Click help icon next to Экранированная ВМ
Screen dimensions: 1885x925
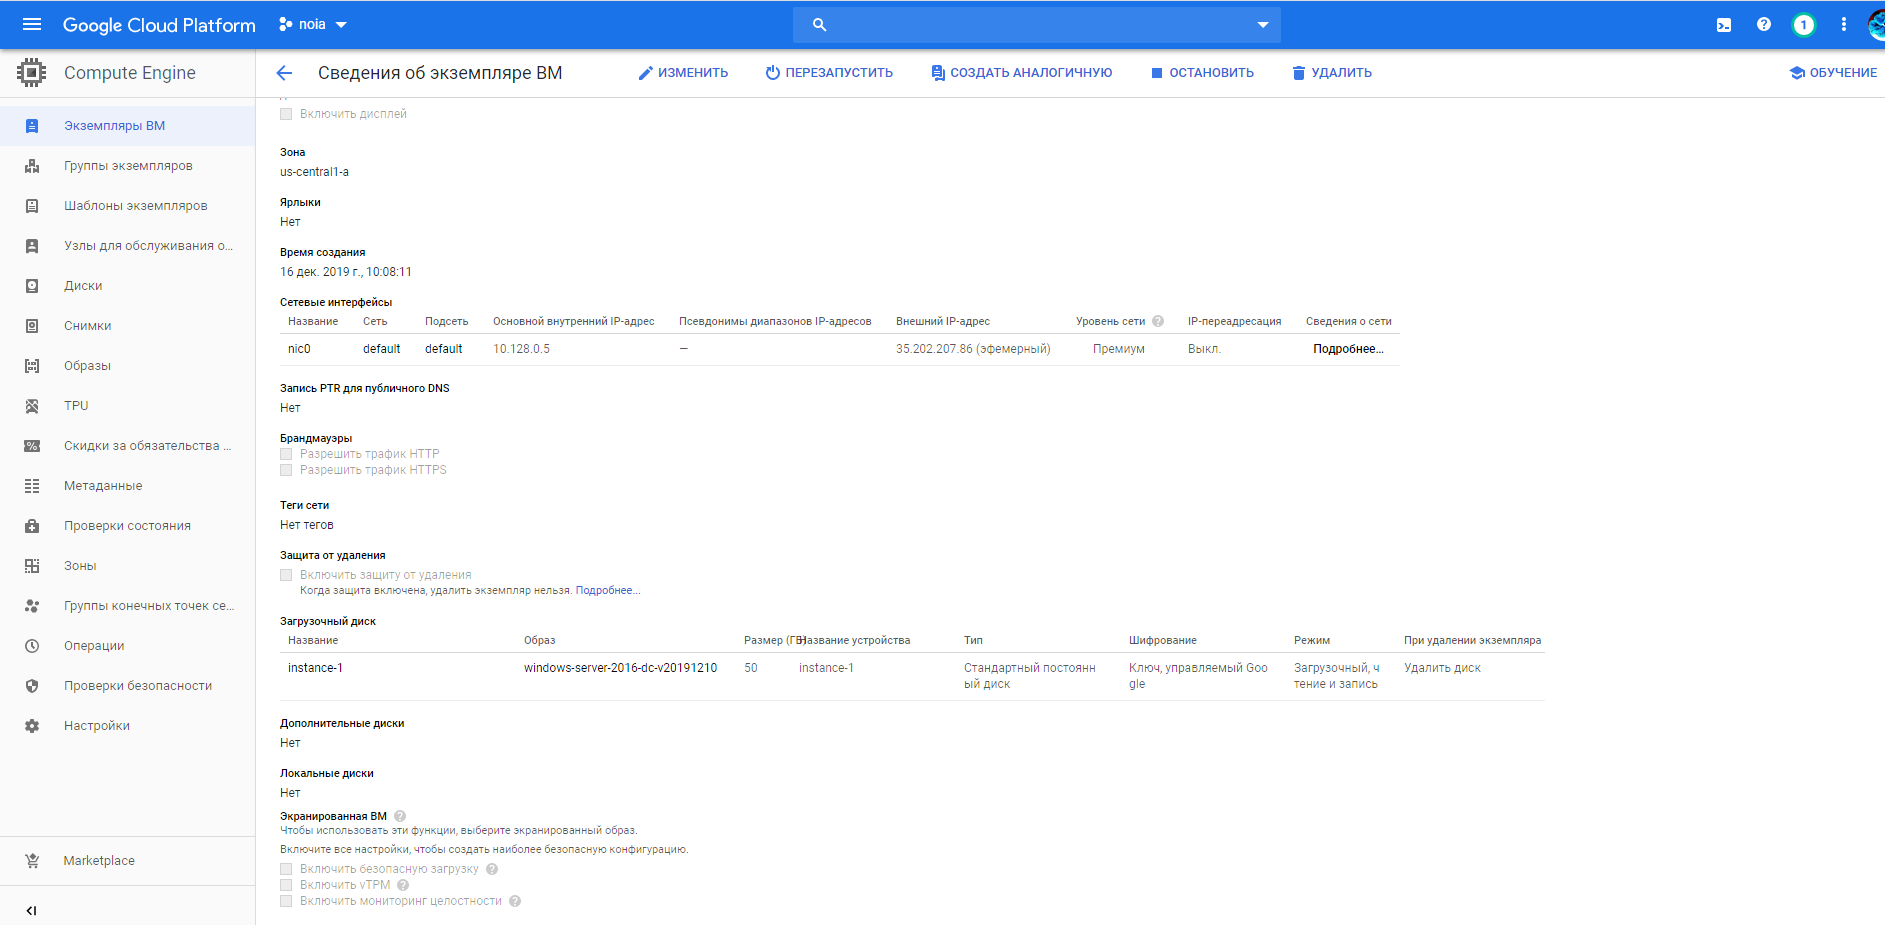click(x=400, y=816)
